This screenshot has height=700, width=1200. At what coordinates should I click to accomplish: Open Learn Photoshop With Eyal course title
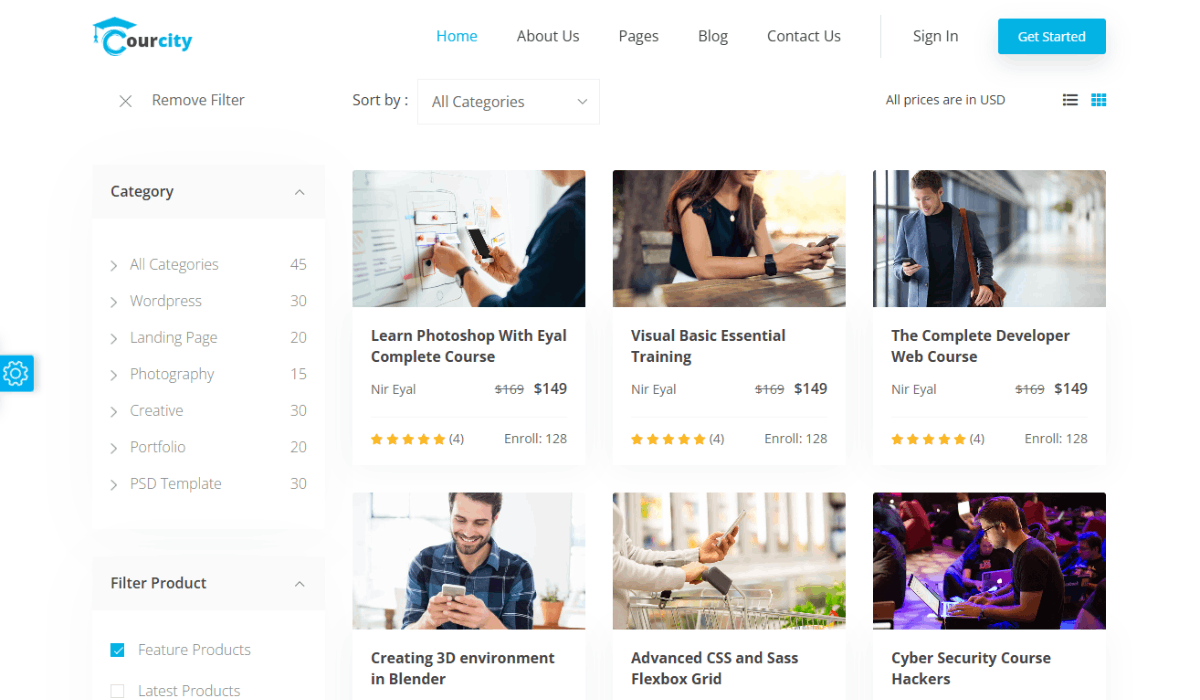[469, 346]
